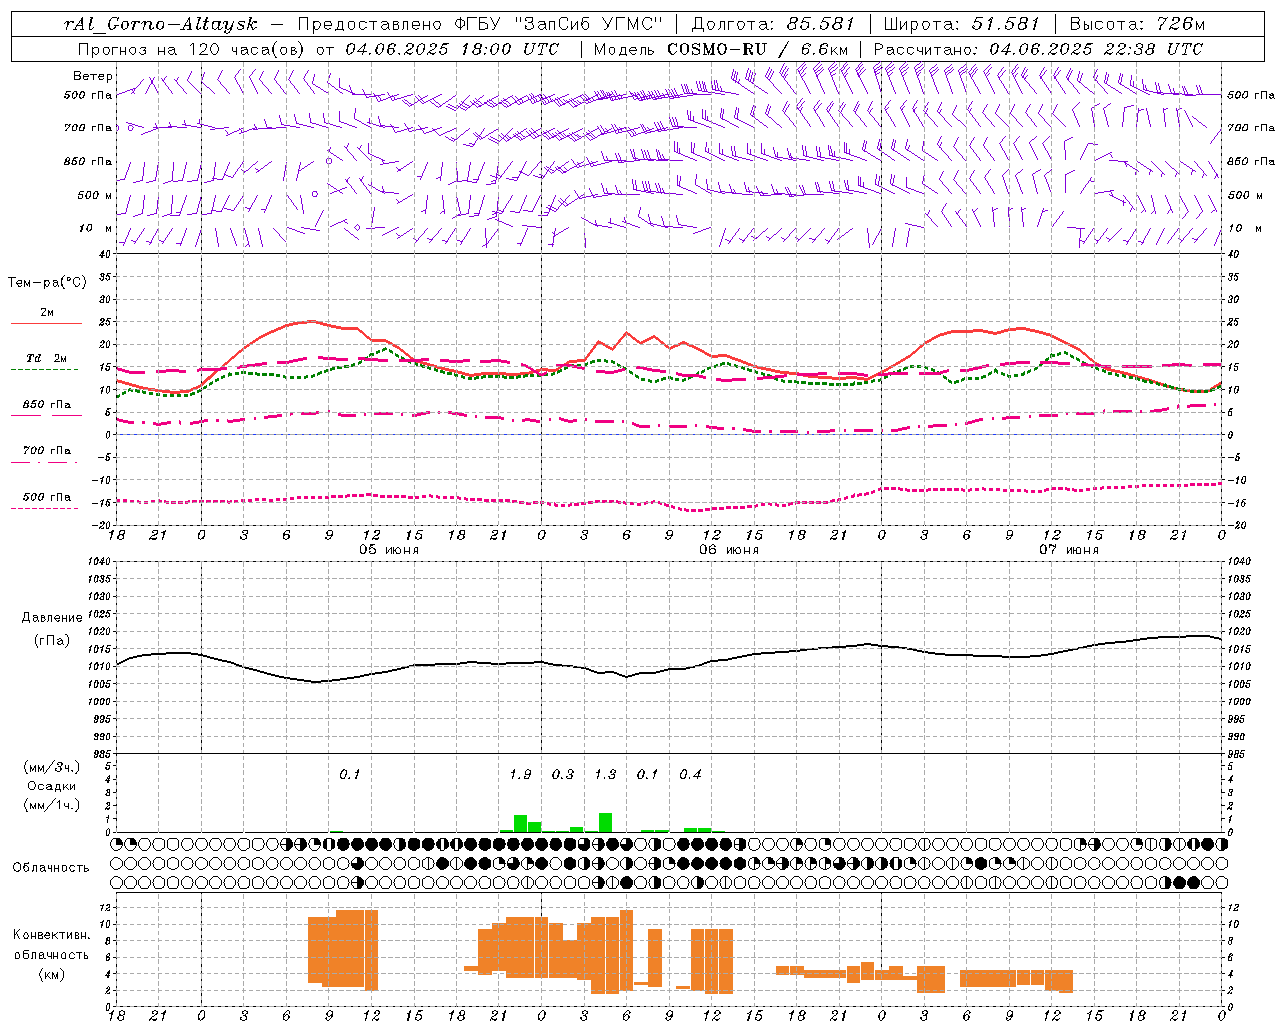Click the '(мм/1ч.)' unit label

(x=51, y=805)
